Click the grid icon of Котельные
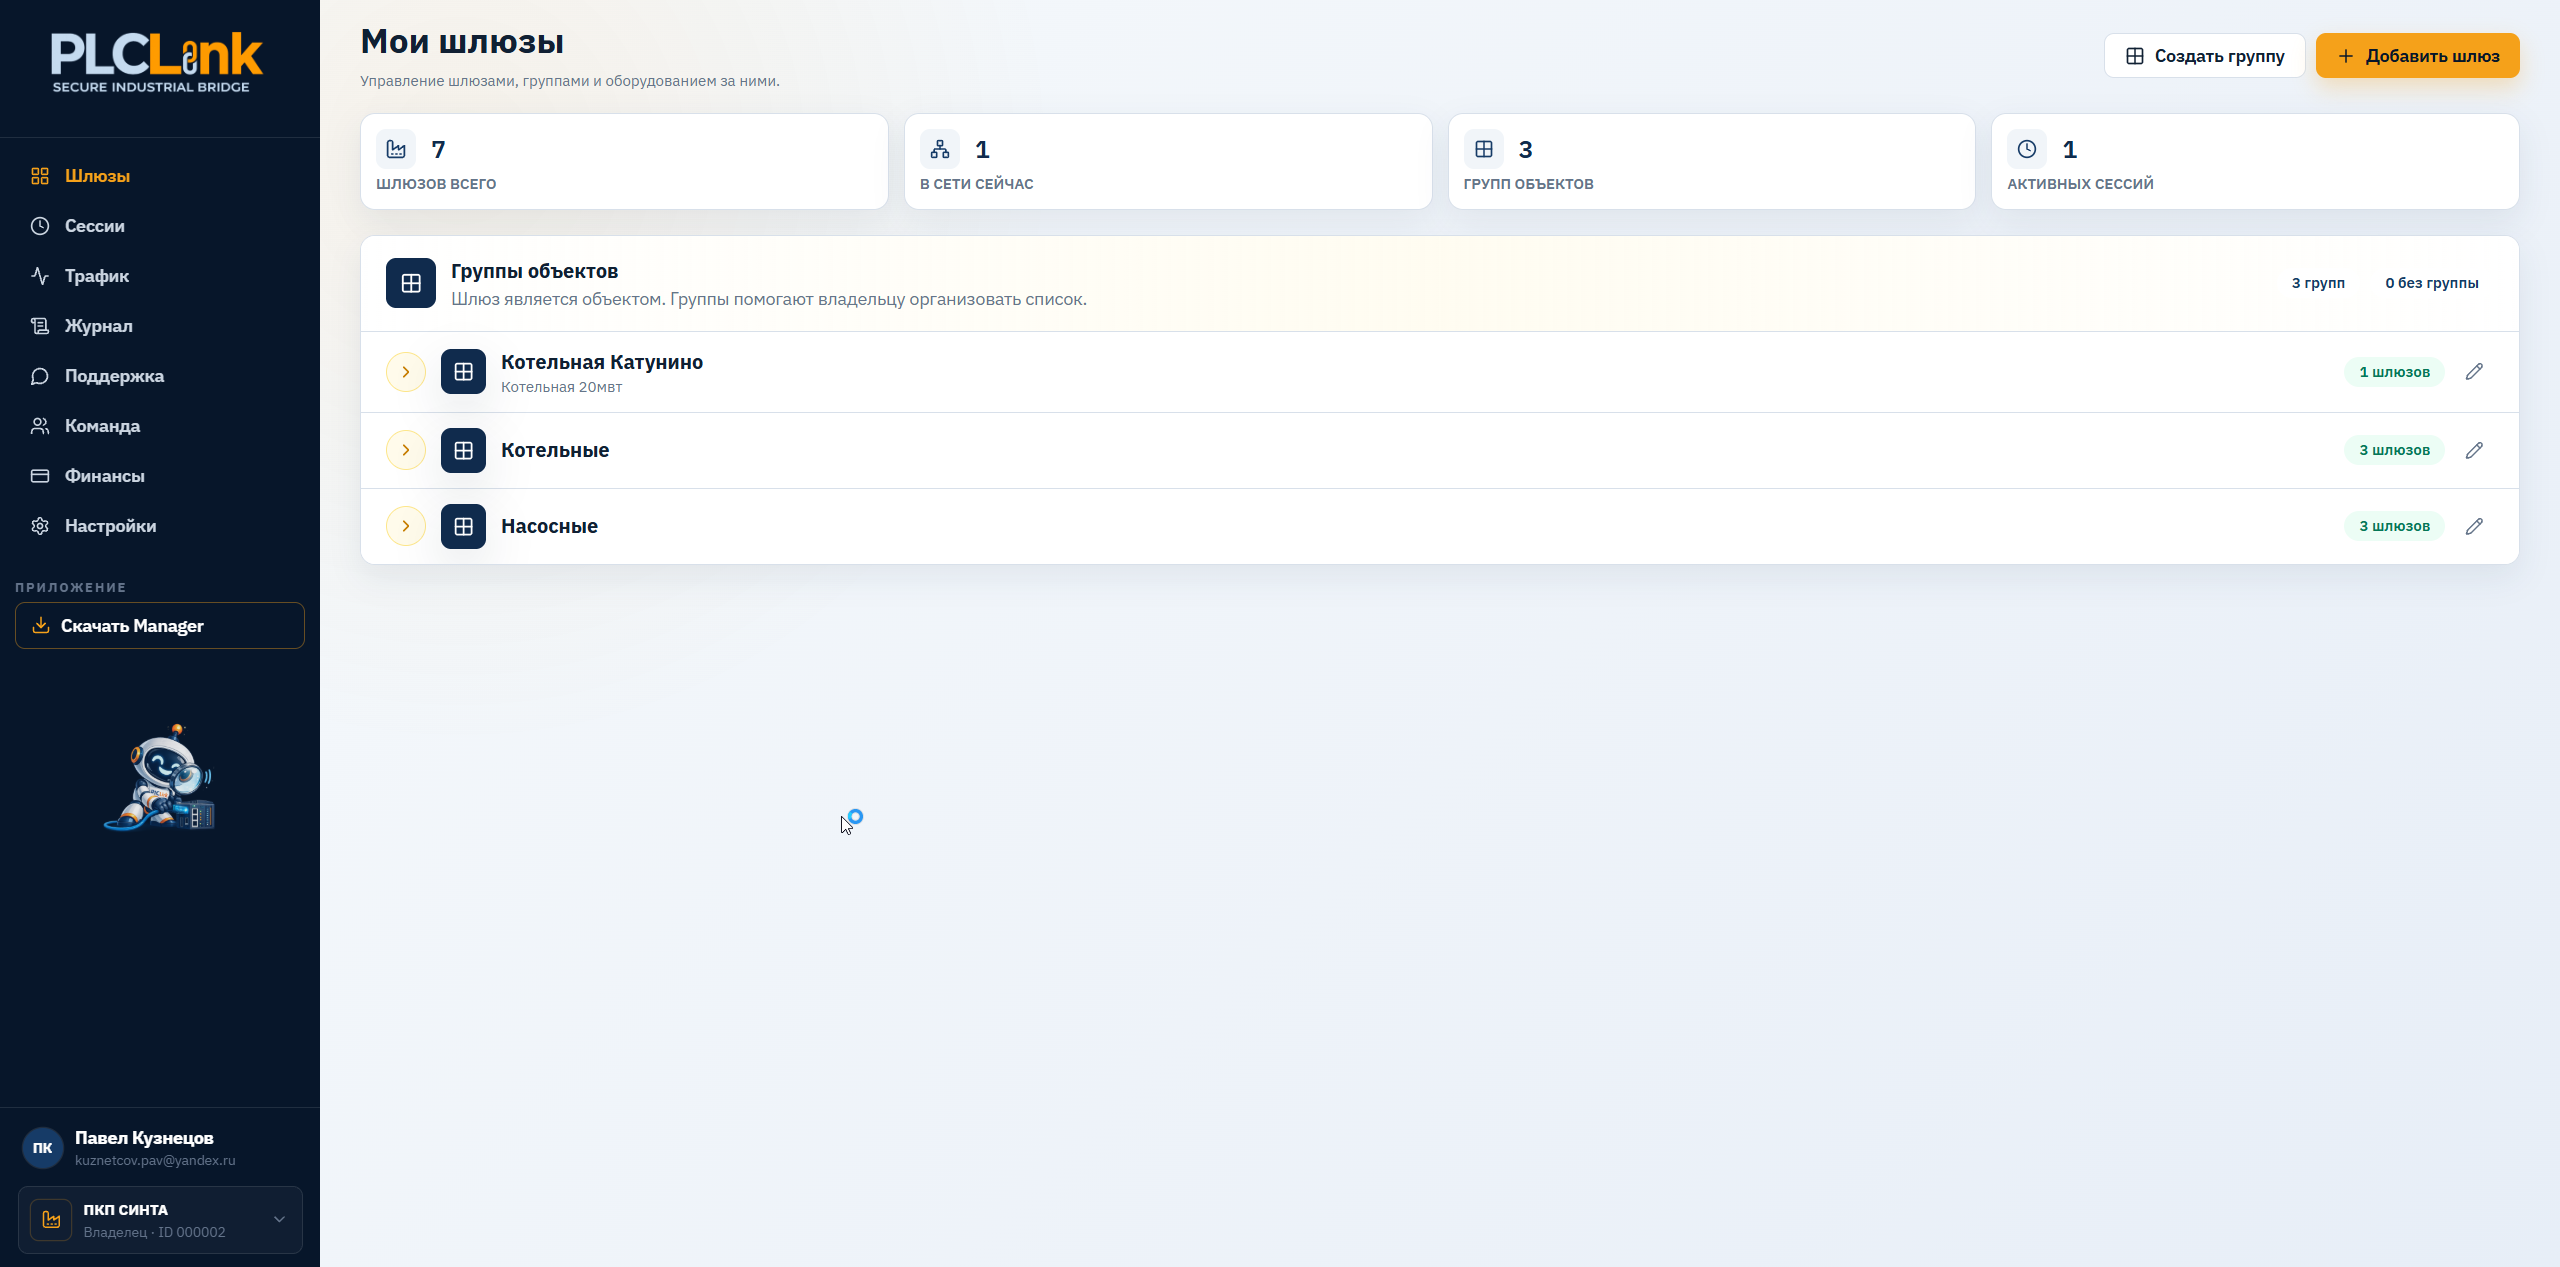Viewport: 2560px width, 1267px height. [463, 450]
